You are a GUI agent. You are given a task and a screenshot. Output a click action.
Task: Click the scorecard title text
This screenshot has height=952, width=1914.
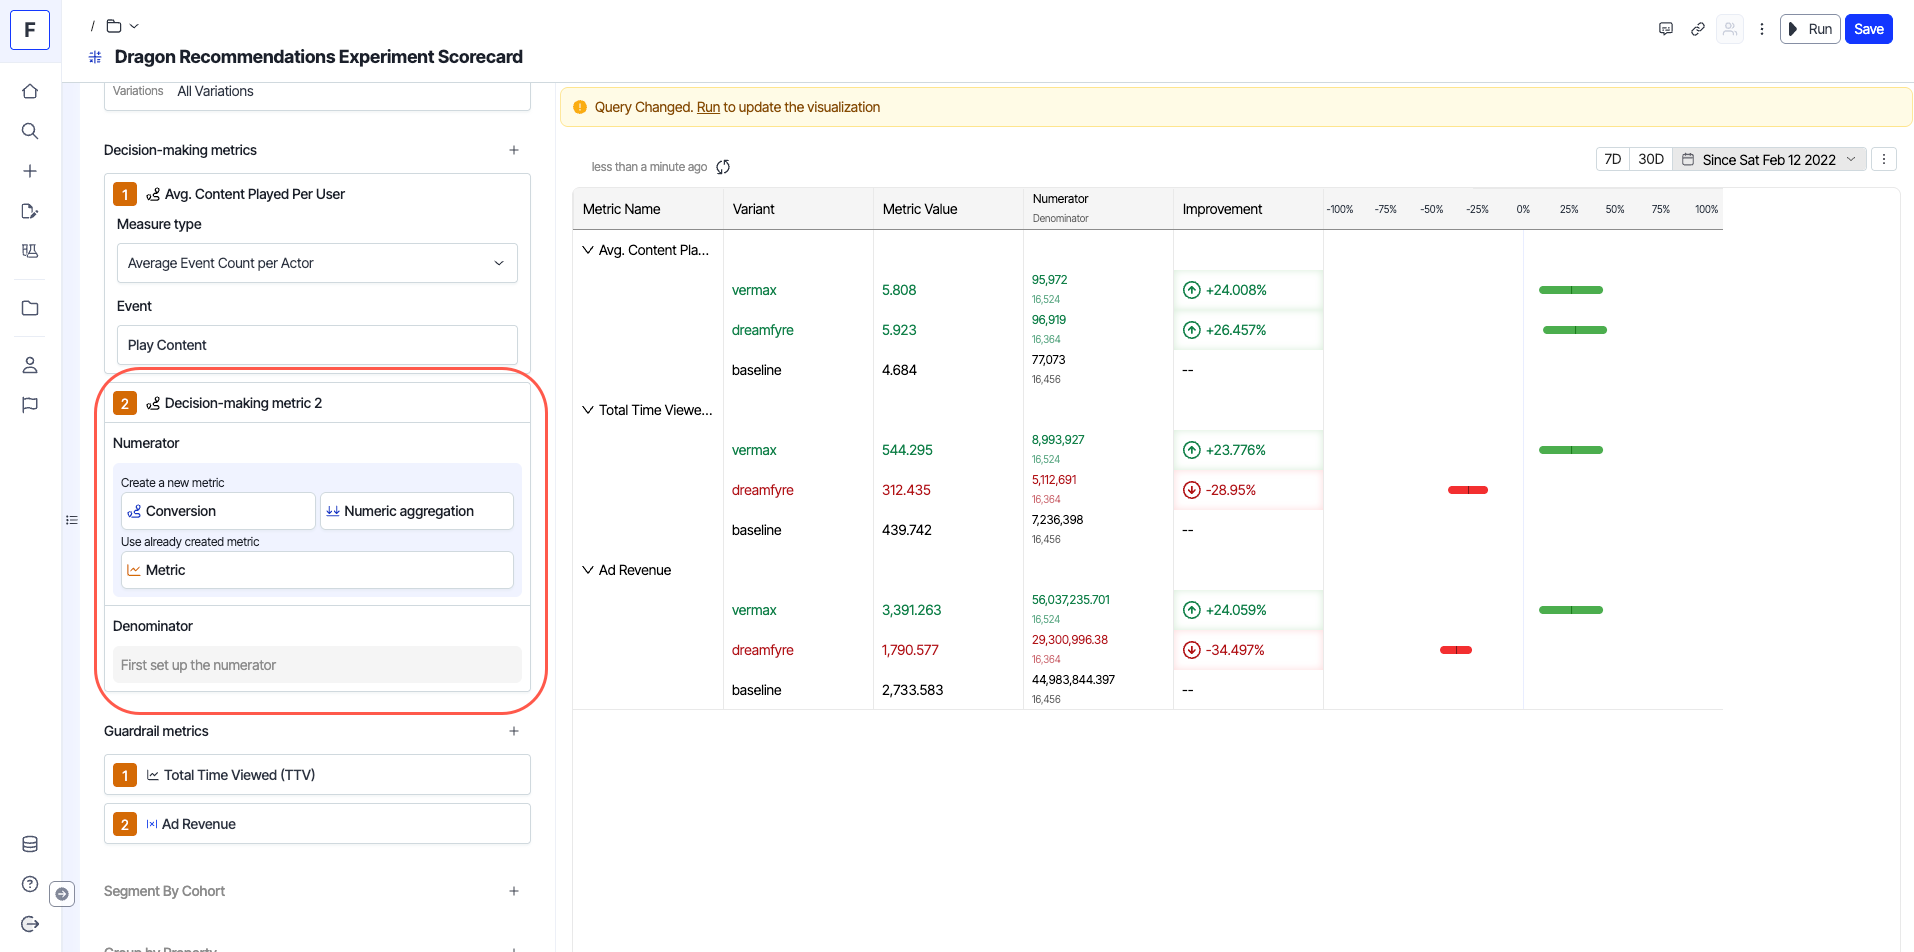pos(319,57)
